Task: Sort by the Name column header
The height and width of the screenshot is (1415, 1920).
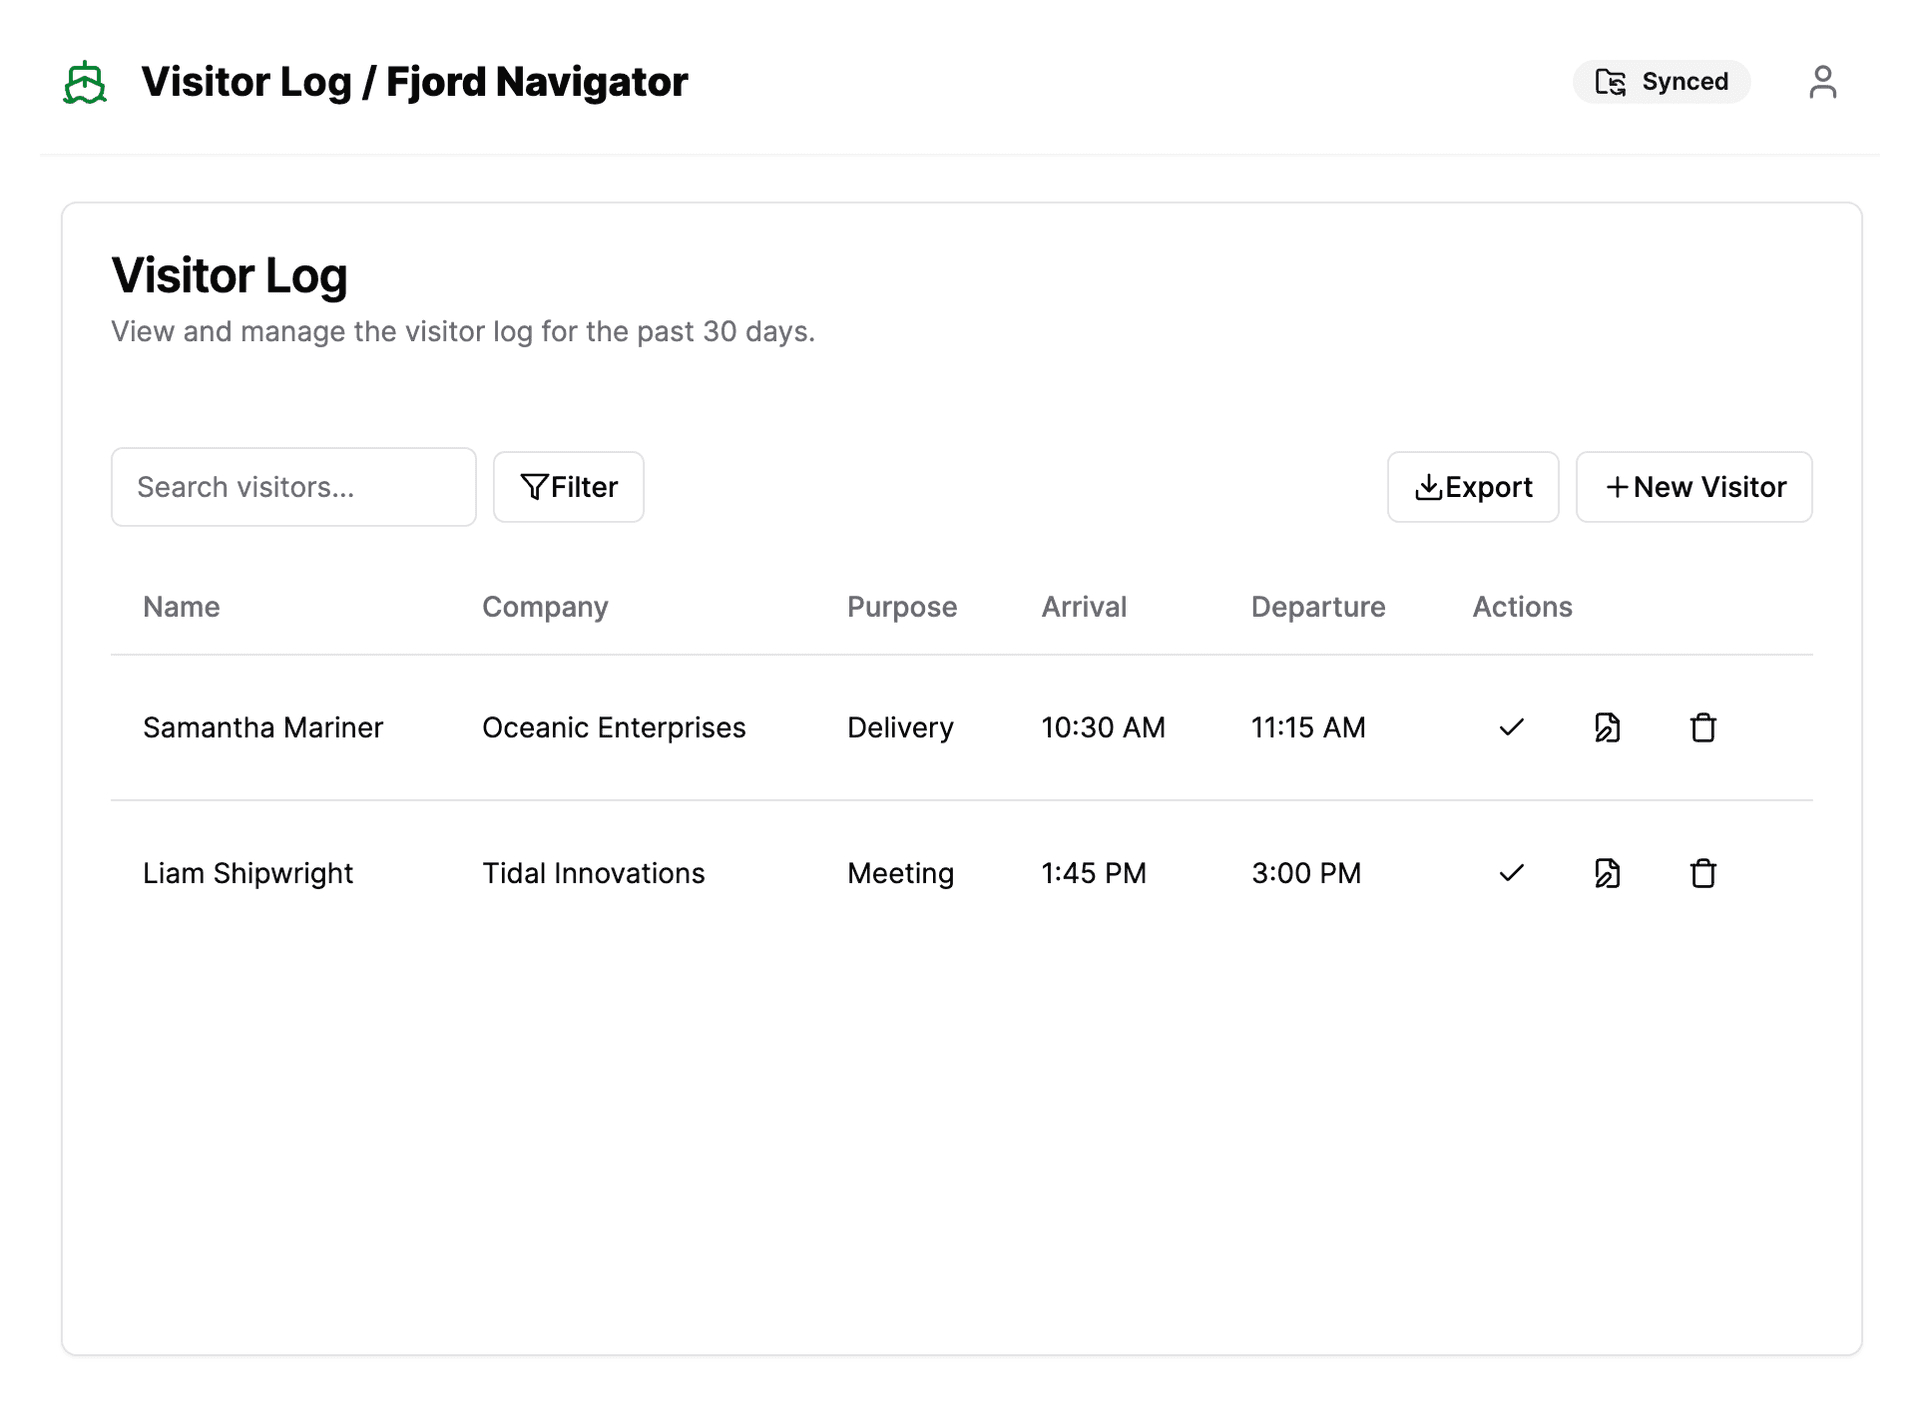Action: tap(181, 607)
